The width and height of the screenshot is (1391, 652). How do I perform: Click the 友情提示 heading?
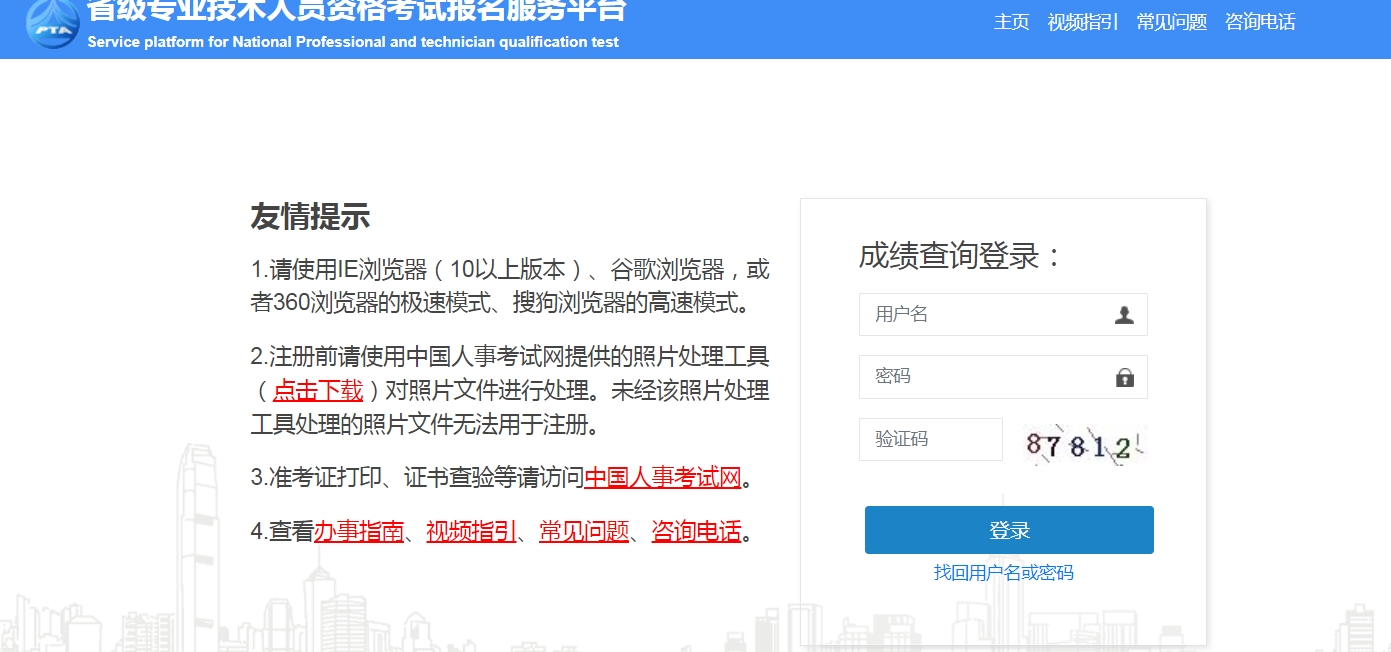pos(310,216)
